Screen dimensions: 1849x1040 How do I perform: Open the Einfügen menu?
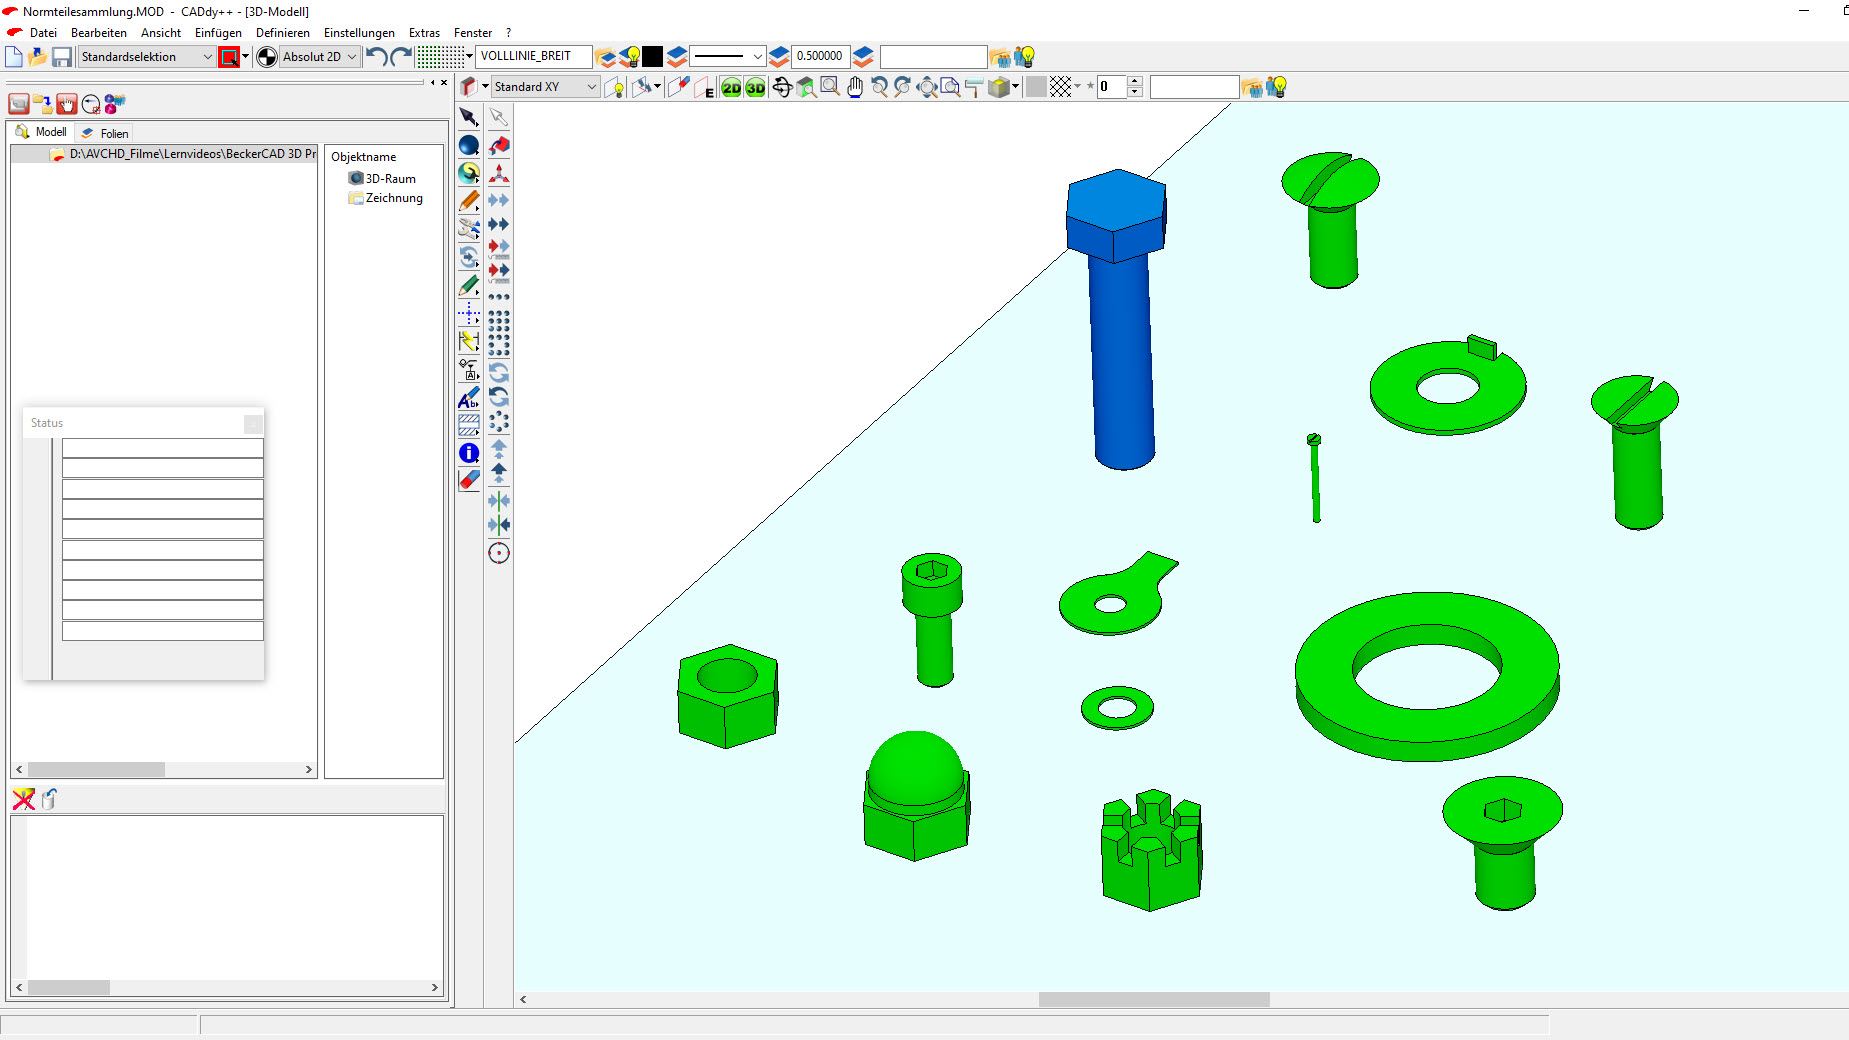[218, 33]
